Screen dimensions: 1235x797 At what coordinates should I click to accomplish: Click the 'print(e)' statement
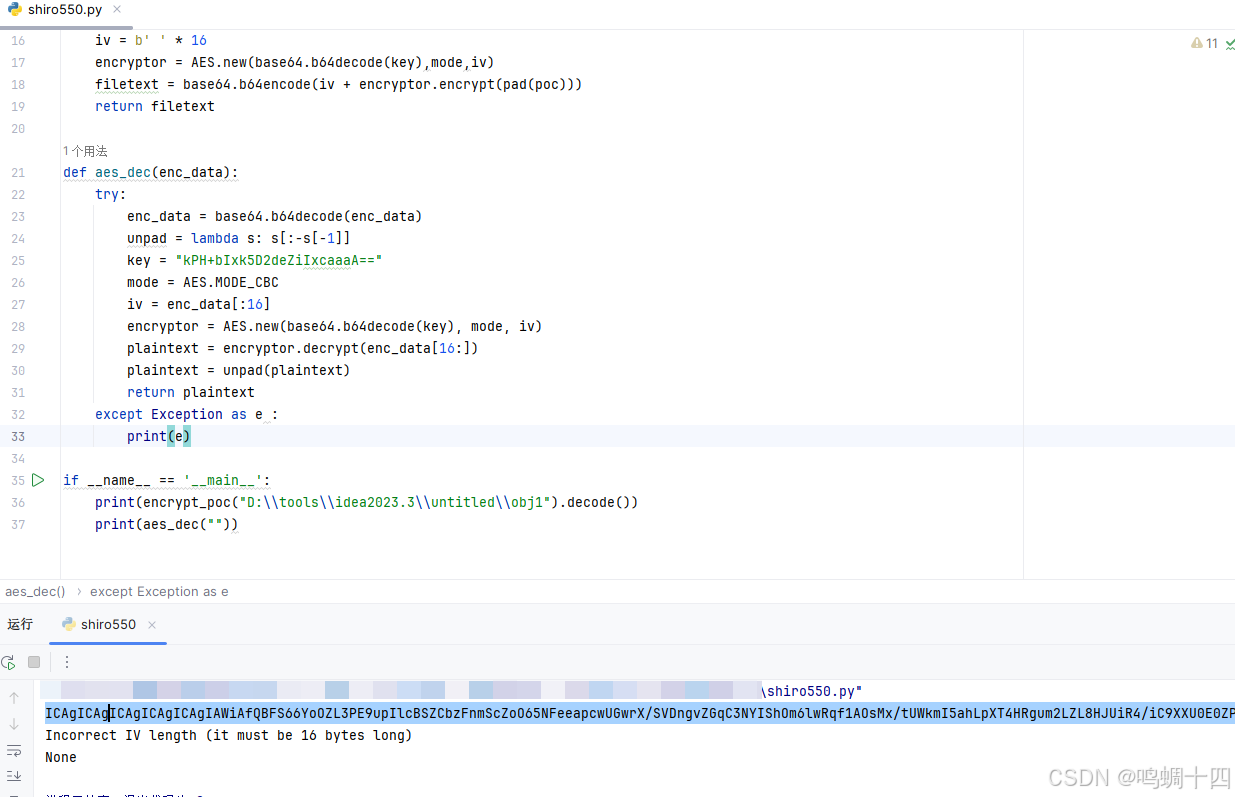click(159, 436)
